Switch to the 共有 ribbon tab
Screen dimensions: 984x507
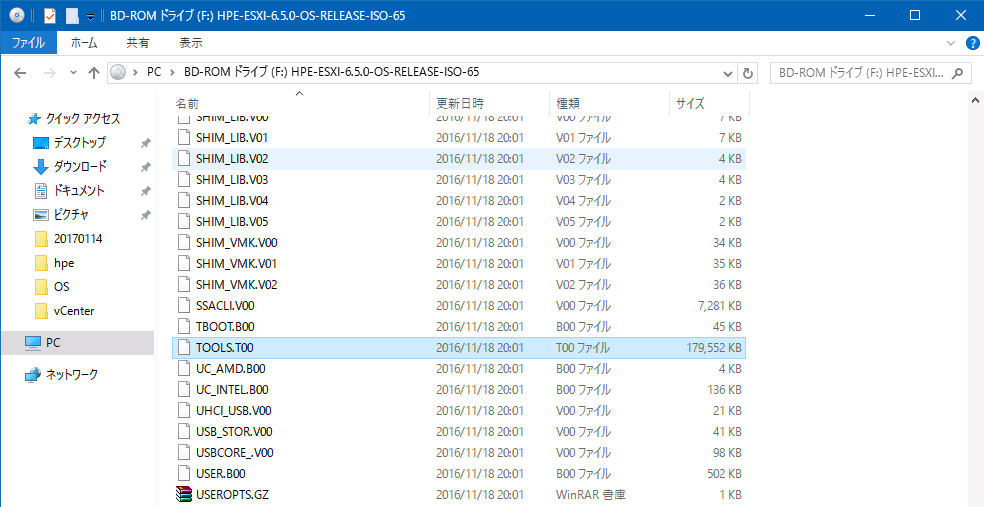coord(137,43)
